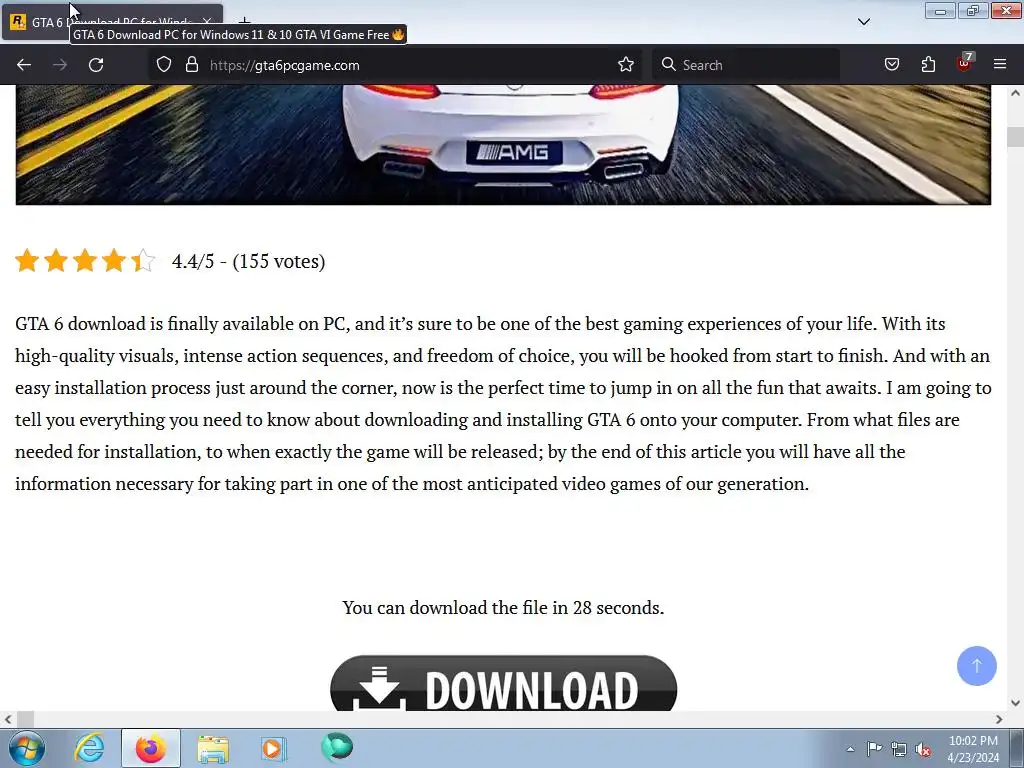Click the horizontal scrollbar thumb
The height and width of the screenshot is (768, 1024).
25,719
